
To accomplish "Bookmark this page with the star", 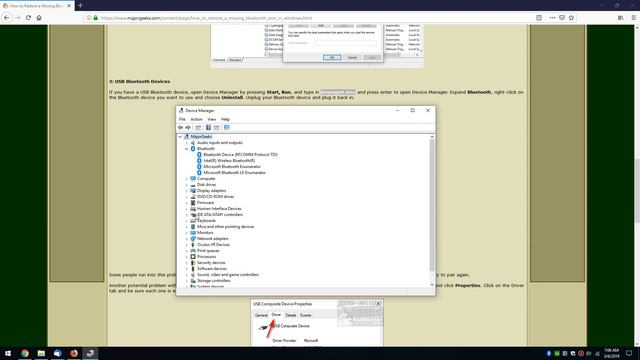I will pos(571,18).
